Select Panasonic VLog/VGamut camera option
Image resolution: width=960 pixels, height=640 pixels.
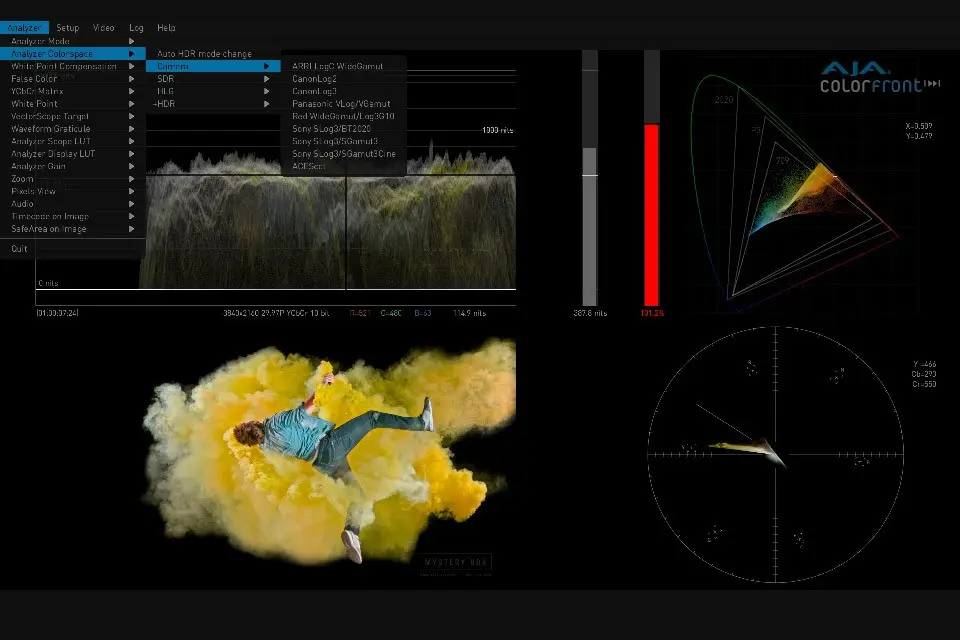(x=341, y=104)
